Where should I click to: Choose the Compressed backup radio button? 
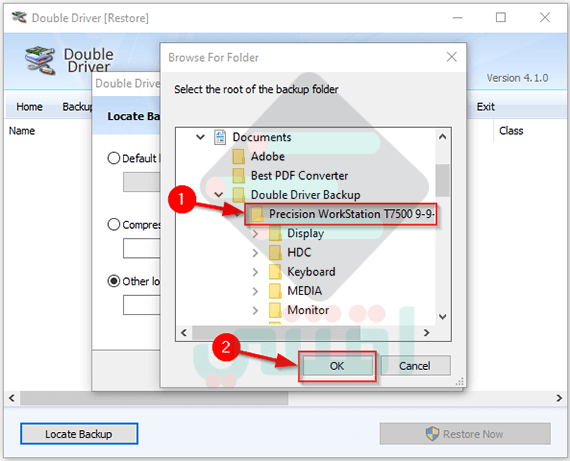coord(114,224)
